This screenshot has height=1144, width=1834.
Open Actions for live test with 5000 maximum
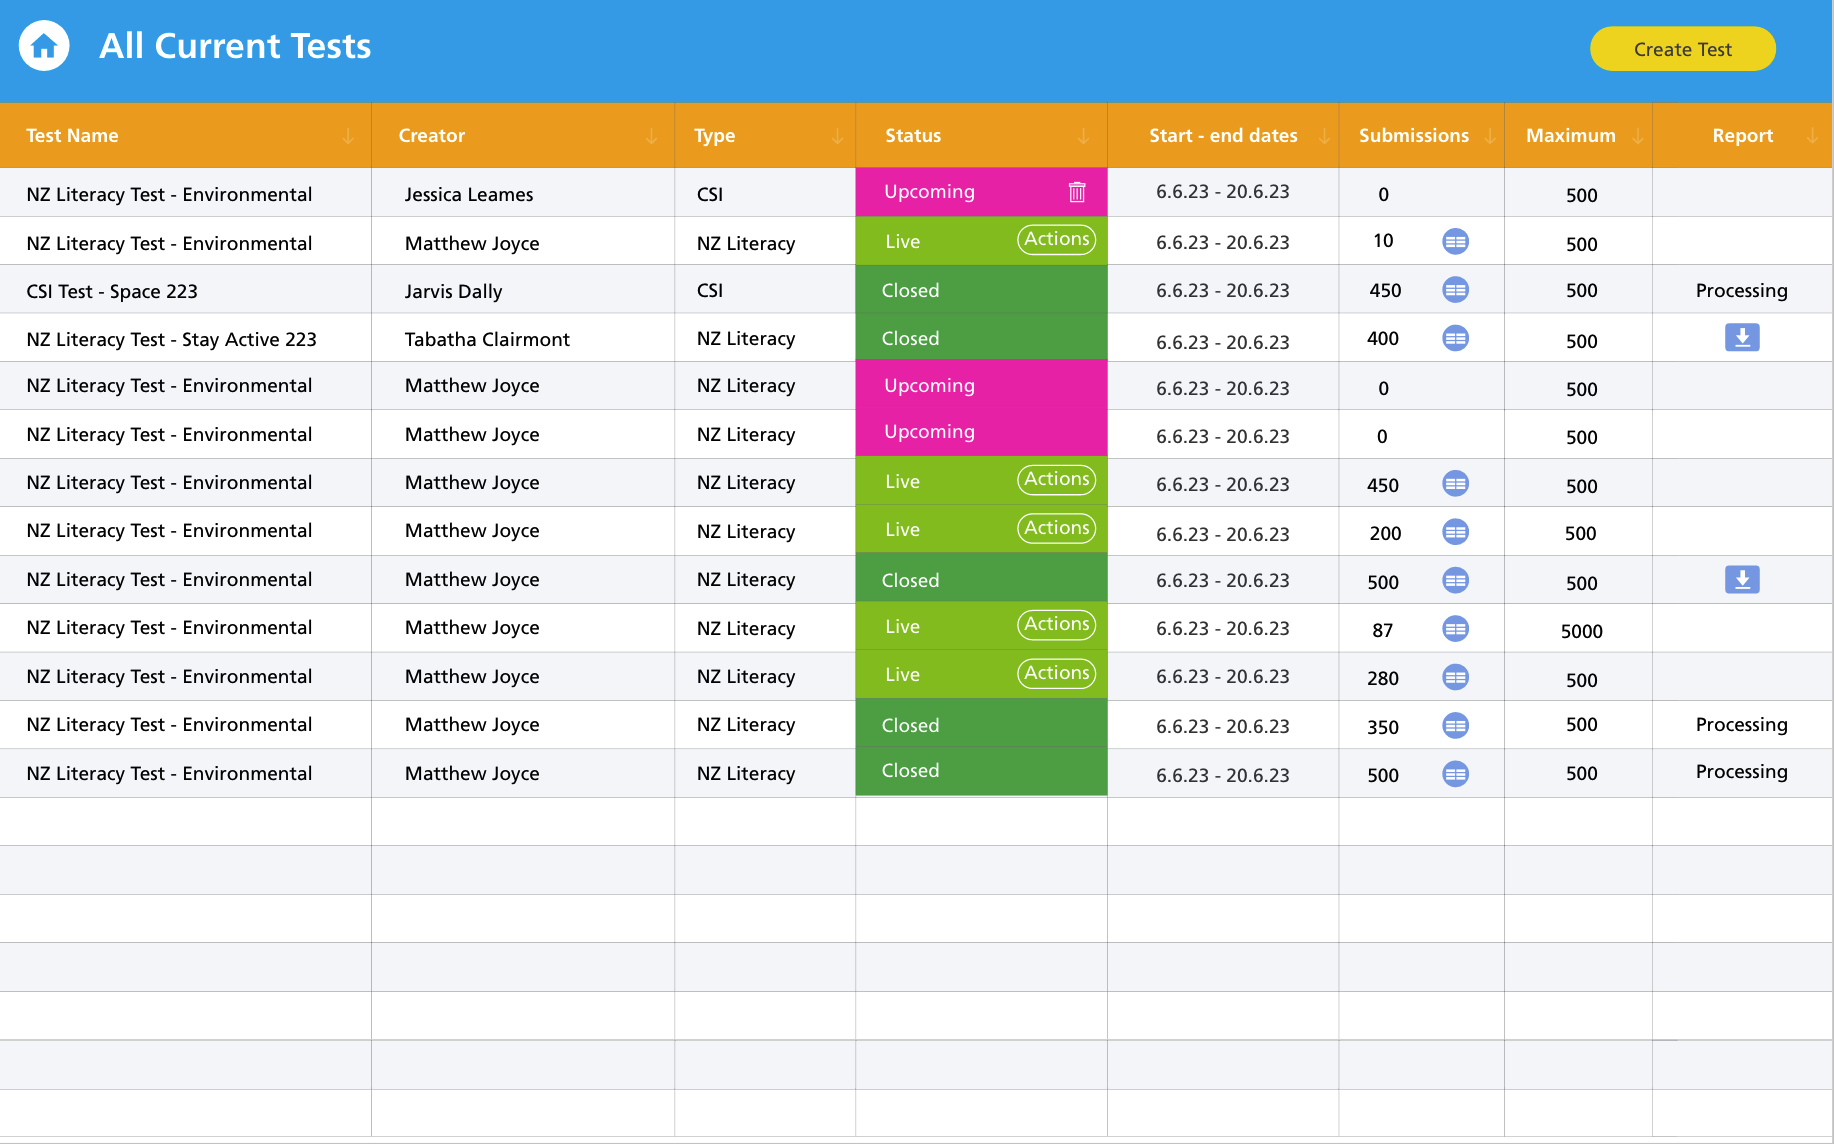pyautogui.click(x=1056, y=625)
